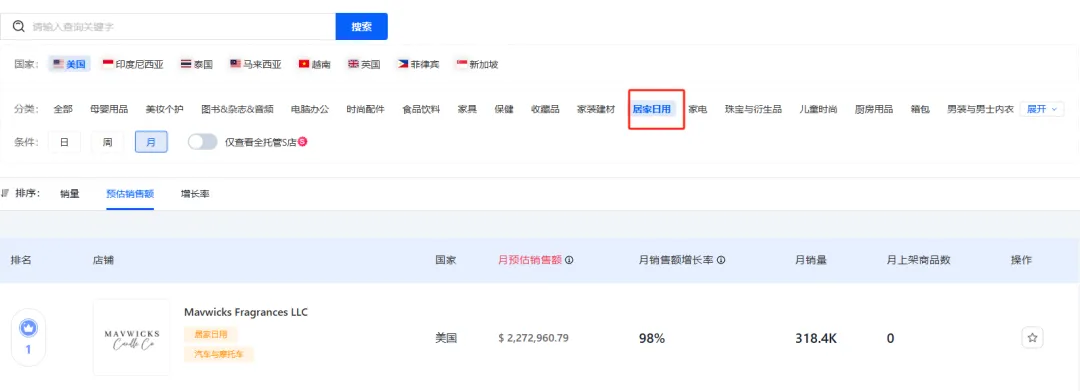
Task: Select 珠宝与衍生品 category
Action: click(x=754, y=109)
